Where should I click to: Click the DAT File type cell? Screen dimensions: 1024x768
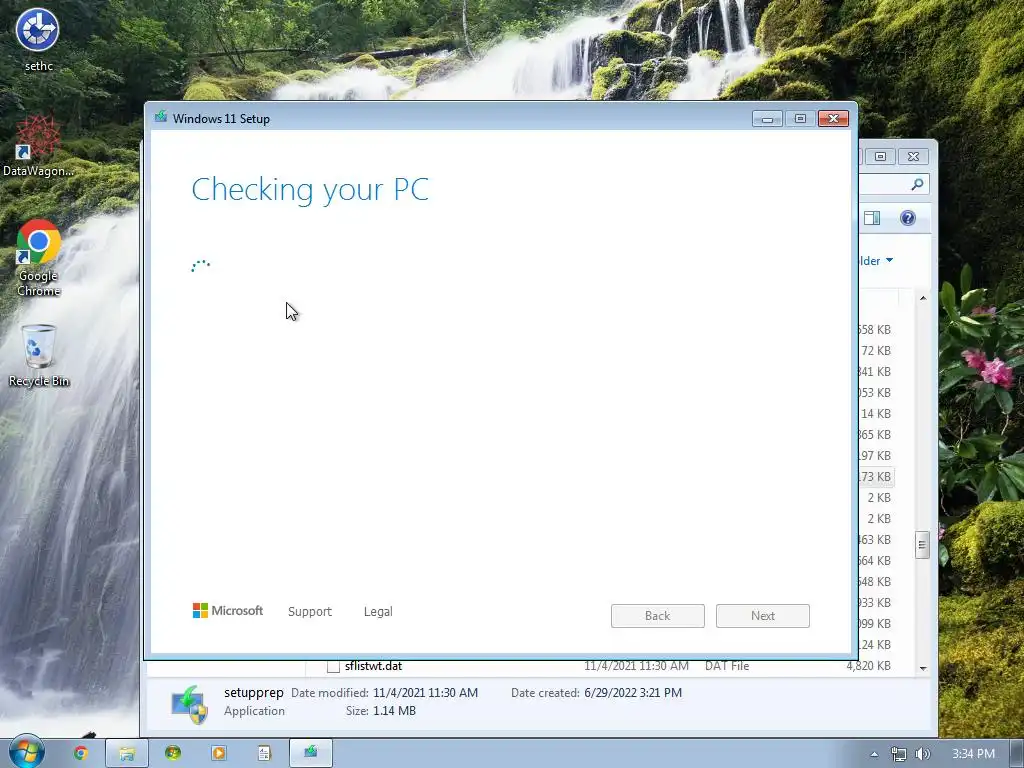pos(727,666)
